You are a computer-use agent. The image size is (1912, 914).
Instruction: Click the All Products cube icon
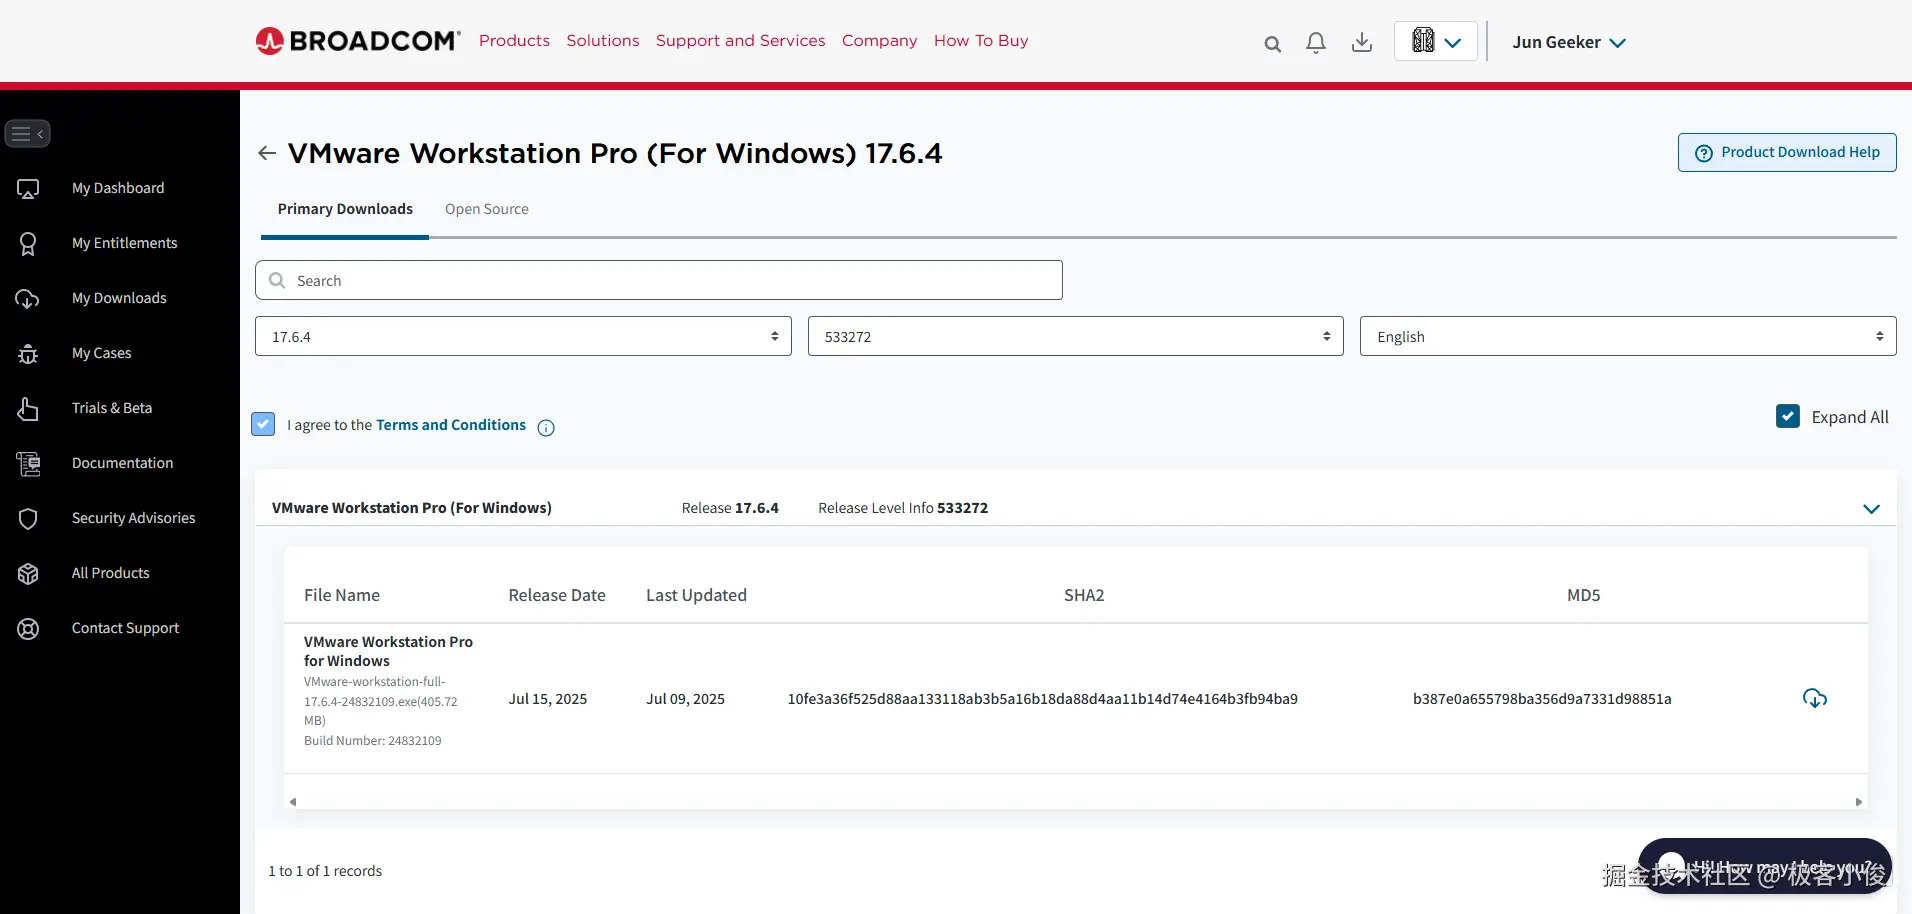(28, 573)
